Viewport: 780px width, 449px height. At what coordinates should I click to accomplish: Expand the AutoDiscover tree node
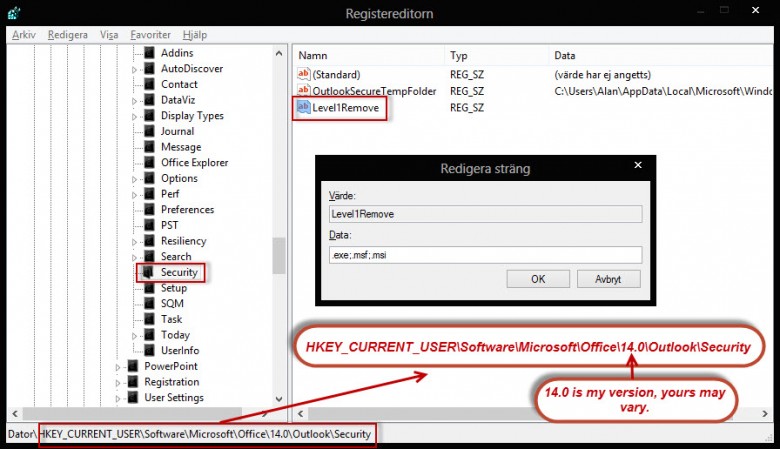134,70
